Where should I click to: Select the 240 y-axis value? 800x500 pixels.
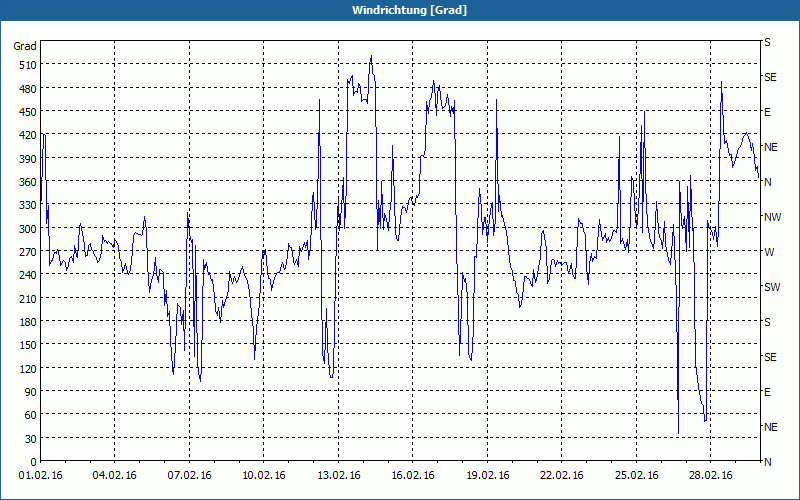pos(27,275)
